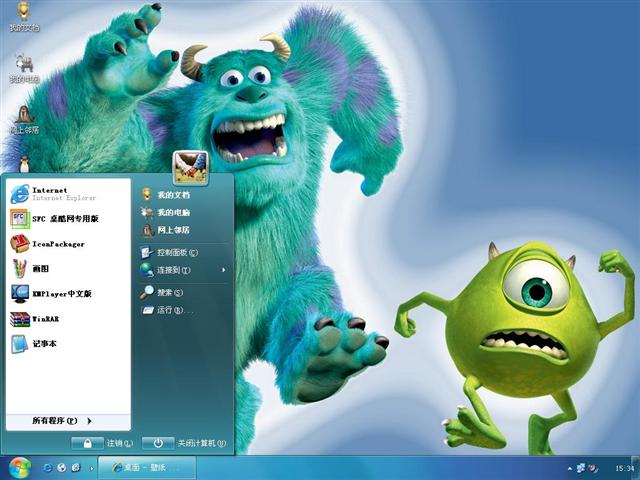Switch to 桌面 - 壁纸 taskbar window

(147, 468)
